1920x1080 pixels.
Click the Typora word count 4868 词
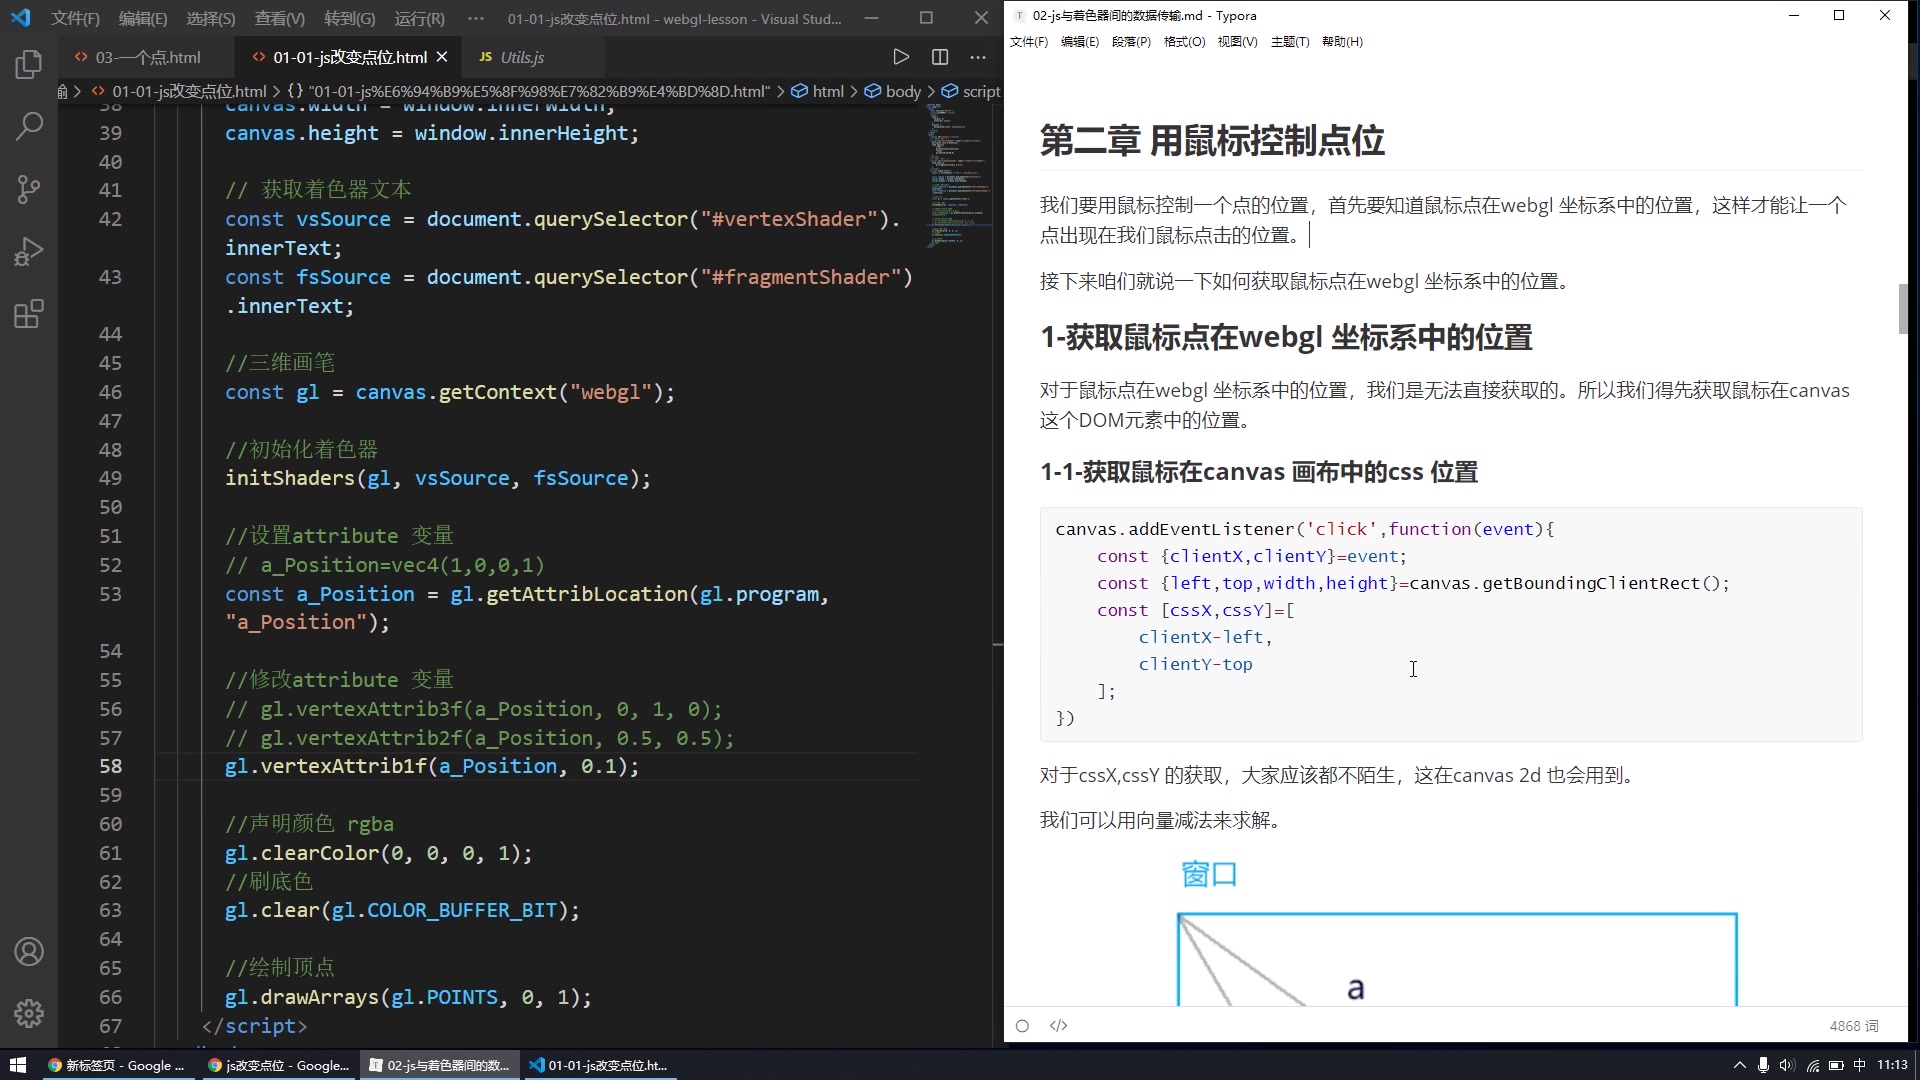coord(1854,1025)
